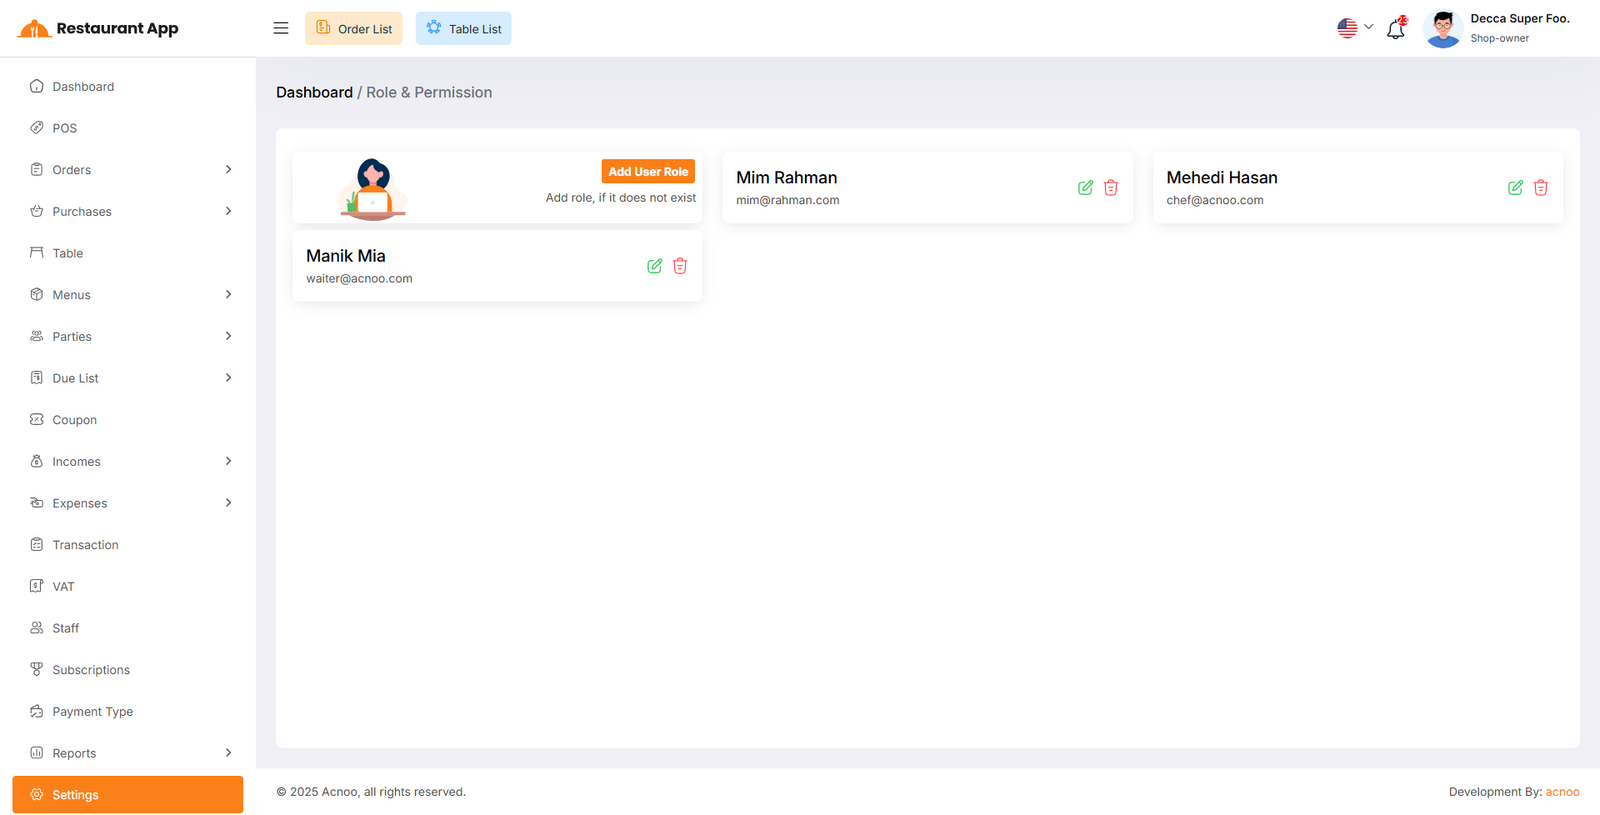Open the Order List button
Image resolution: width=1600 pixels, height=815 pixels.
tap(354, 29)
